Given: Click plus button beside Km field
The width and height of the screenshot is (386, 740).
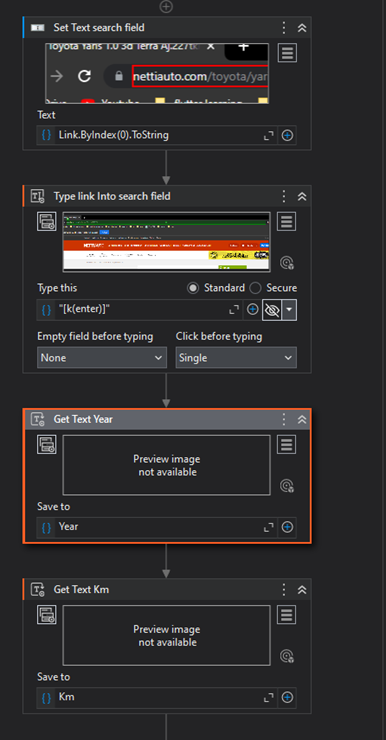Looking at the screenshot, I should [x=287, y=698].
